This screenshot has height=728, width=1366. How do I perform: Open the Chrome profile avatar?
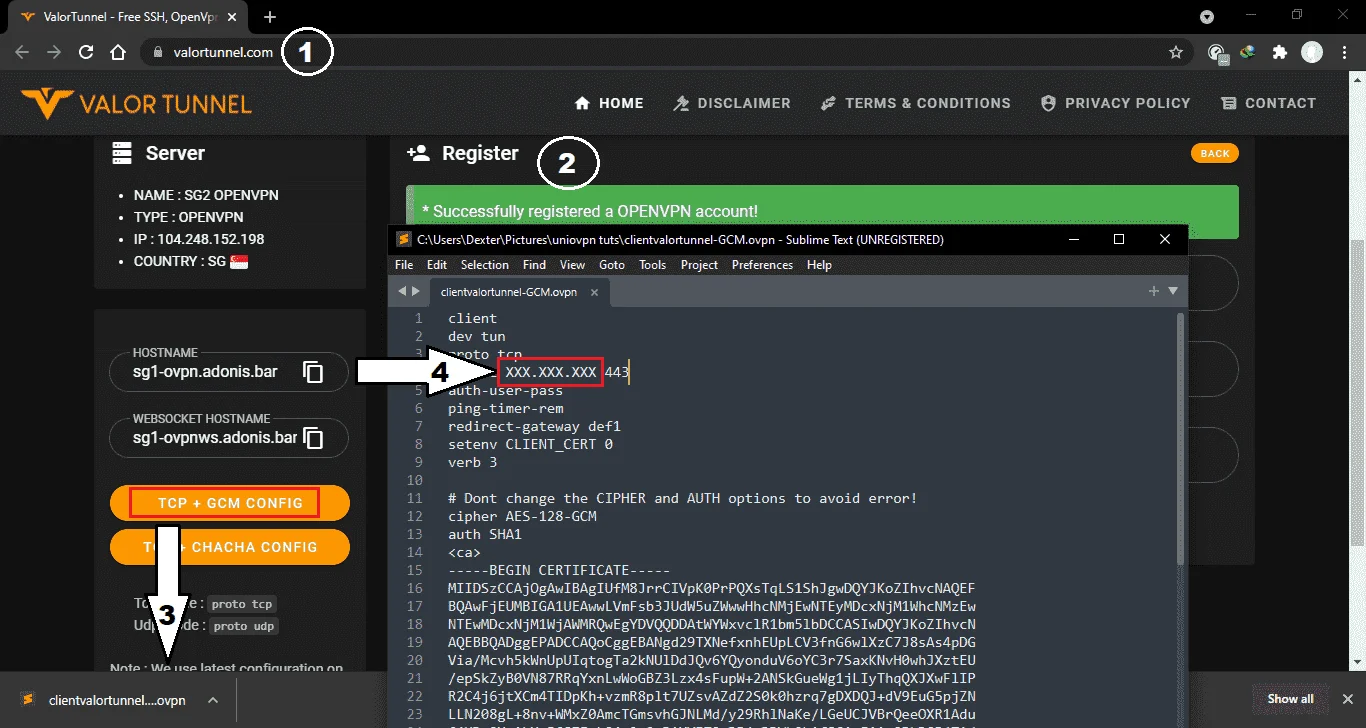pos(1312,53)
